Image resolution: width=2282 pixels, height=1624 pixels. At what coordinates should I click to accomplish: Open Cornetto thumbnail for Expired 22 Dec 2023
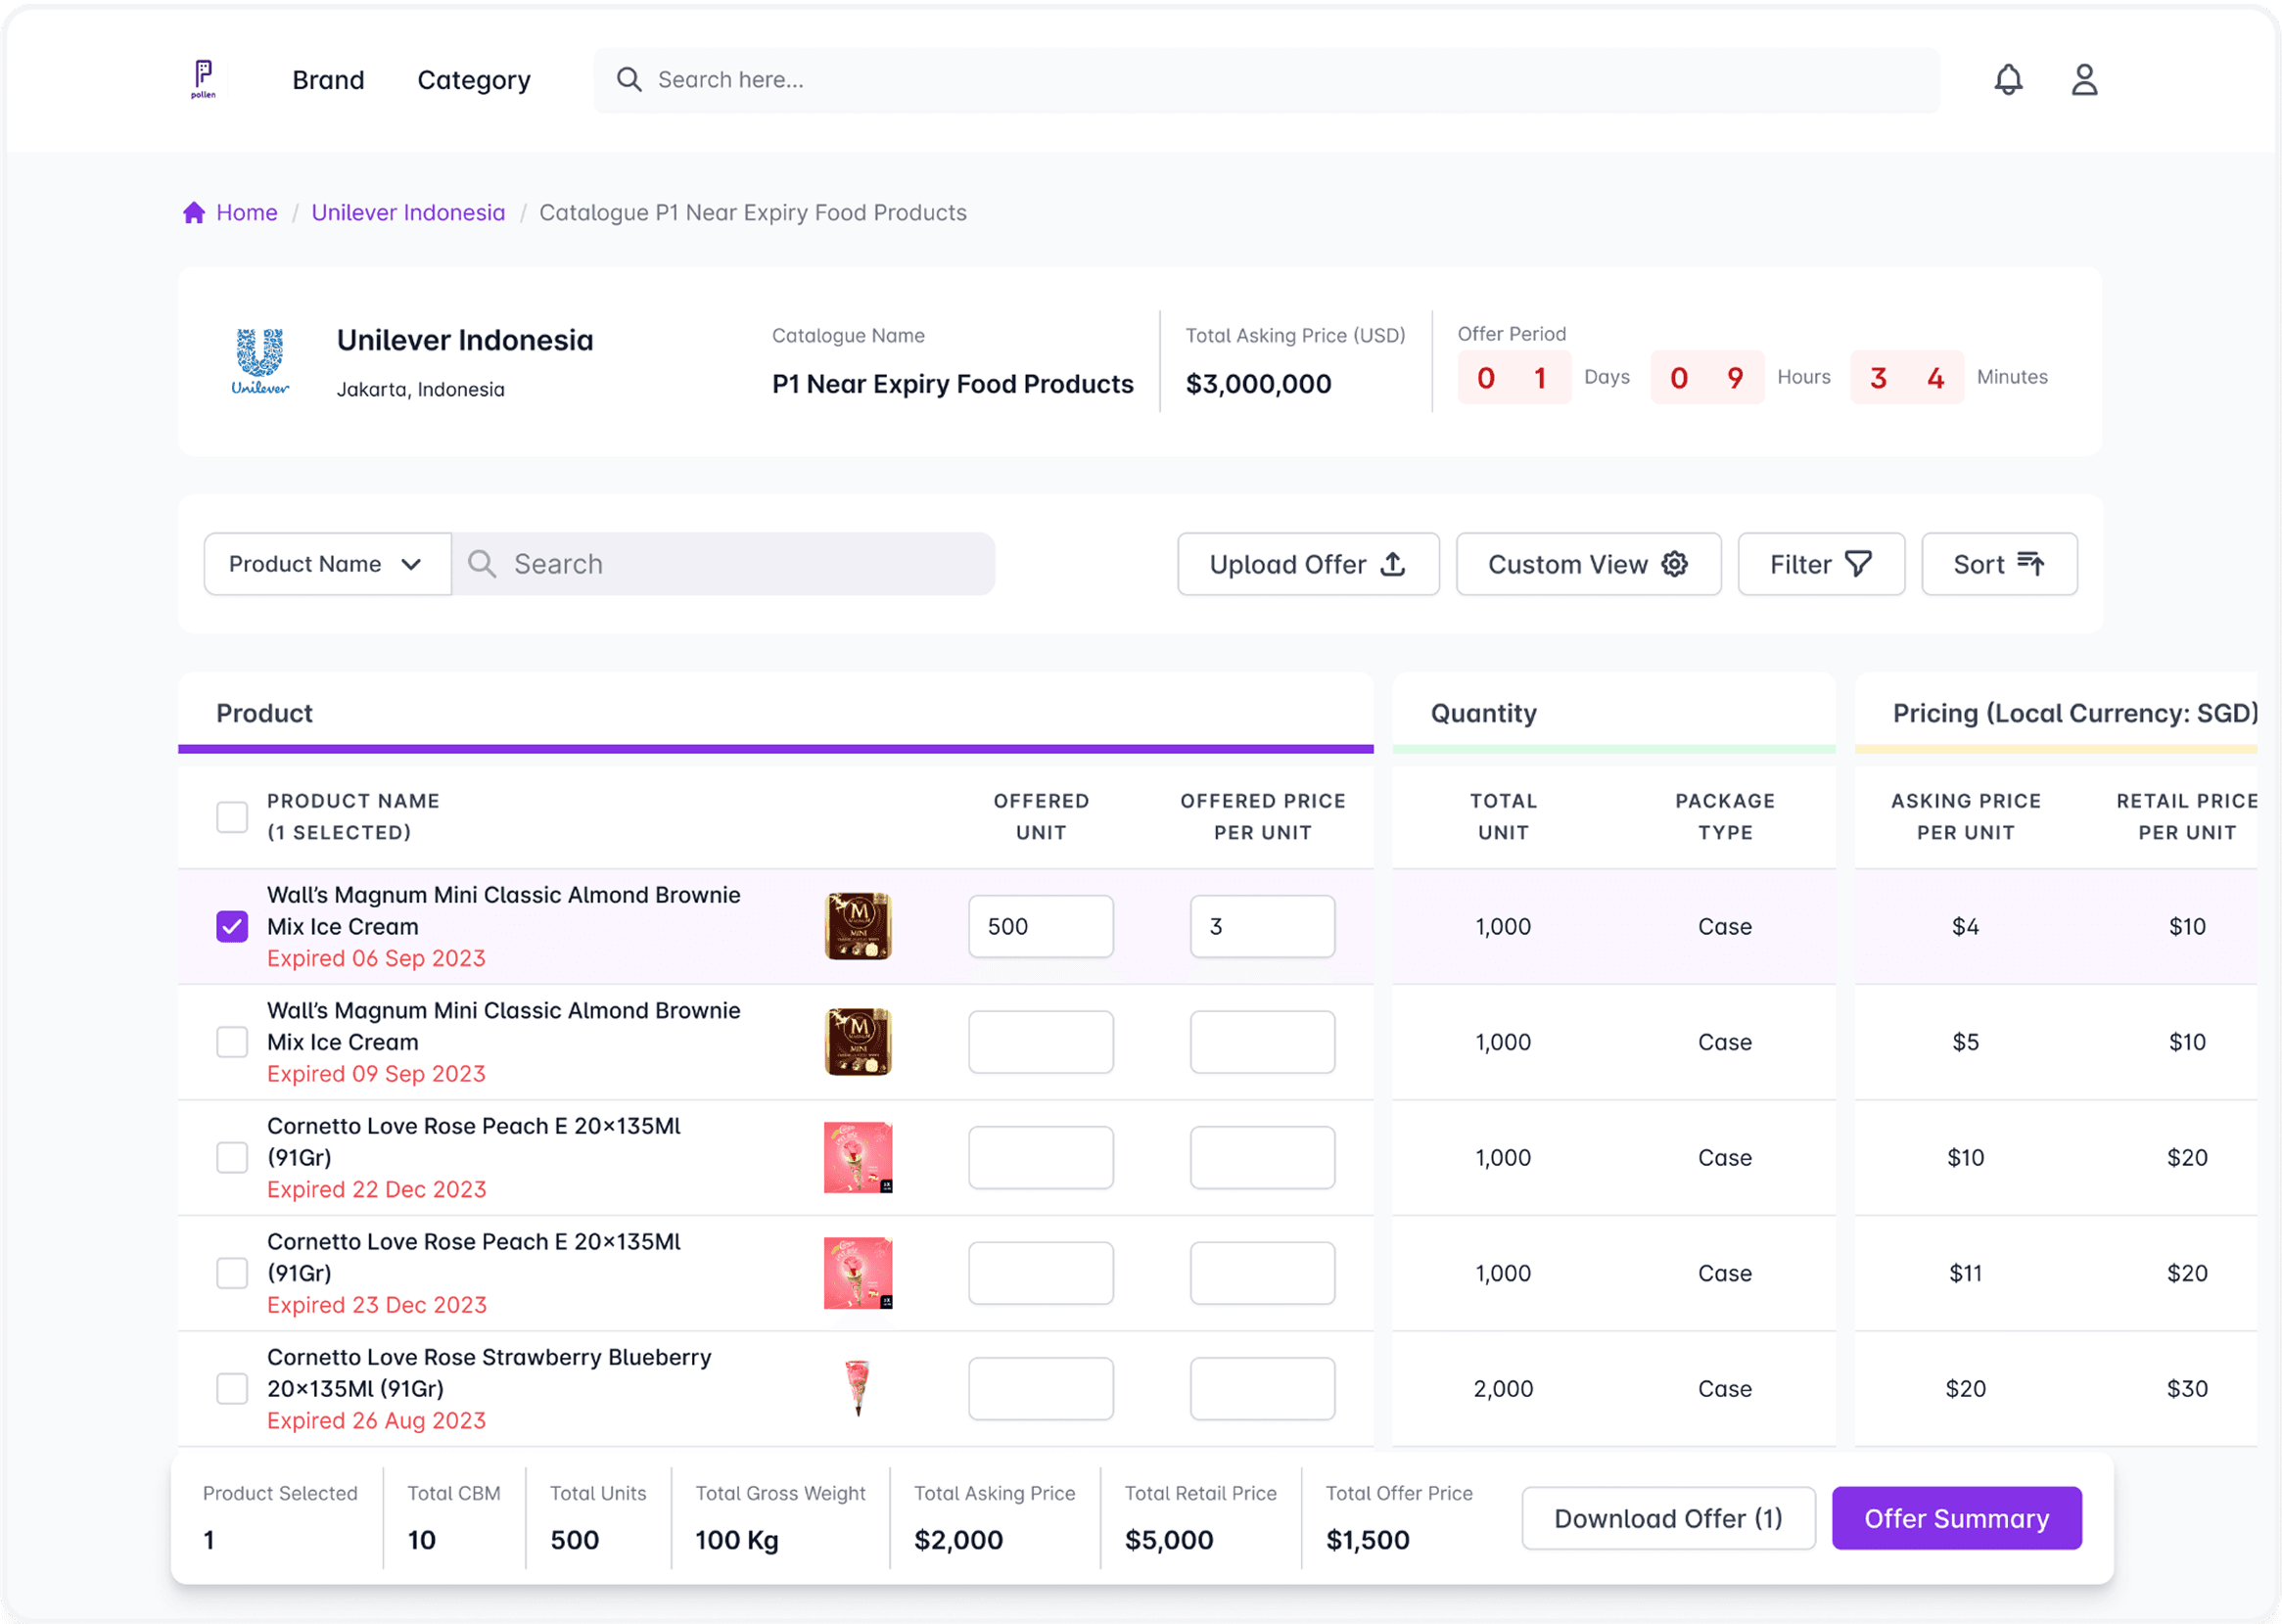pos(858,1158)
